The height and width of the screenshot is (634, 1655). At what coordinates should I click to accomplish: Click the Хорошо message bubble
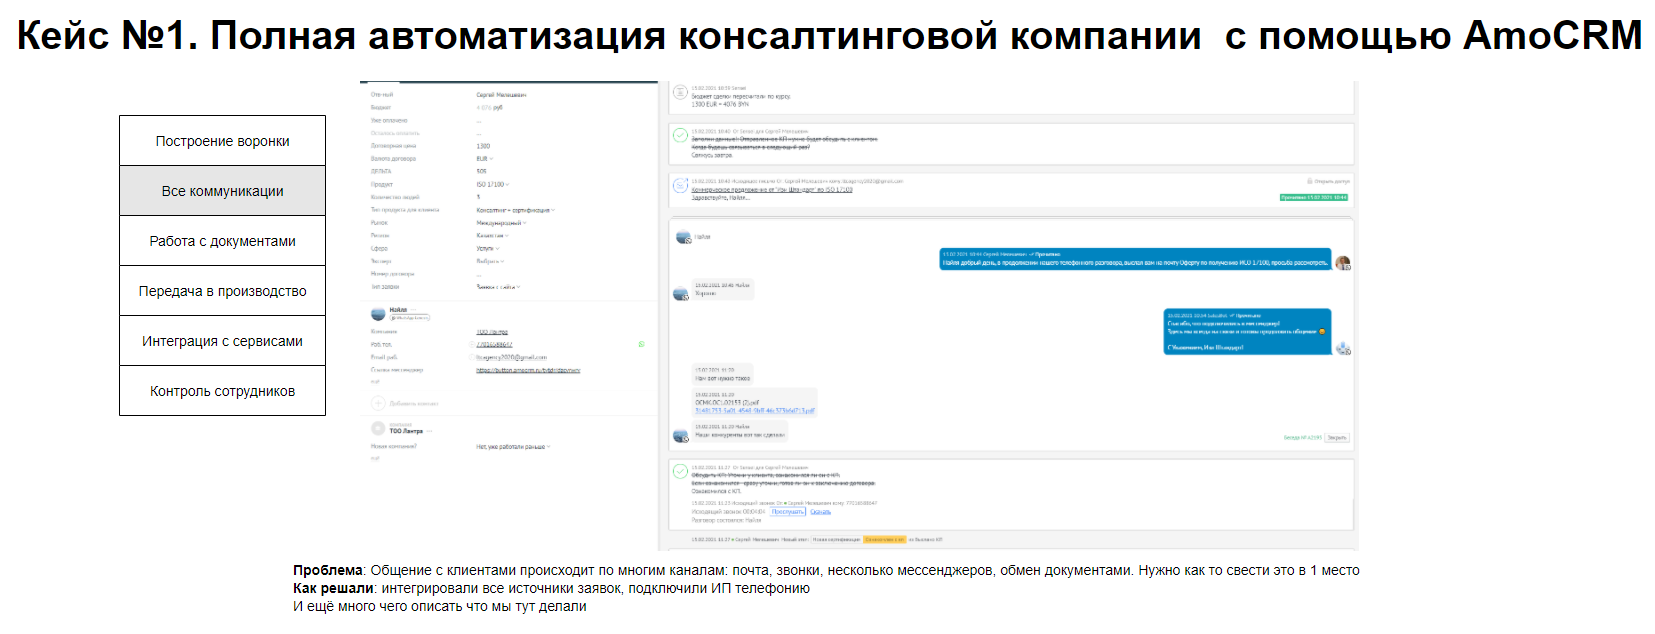tap(722, 289)
